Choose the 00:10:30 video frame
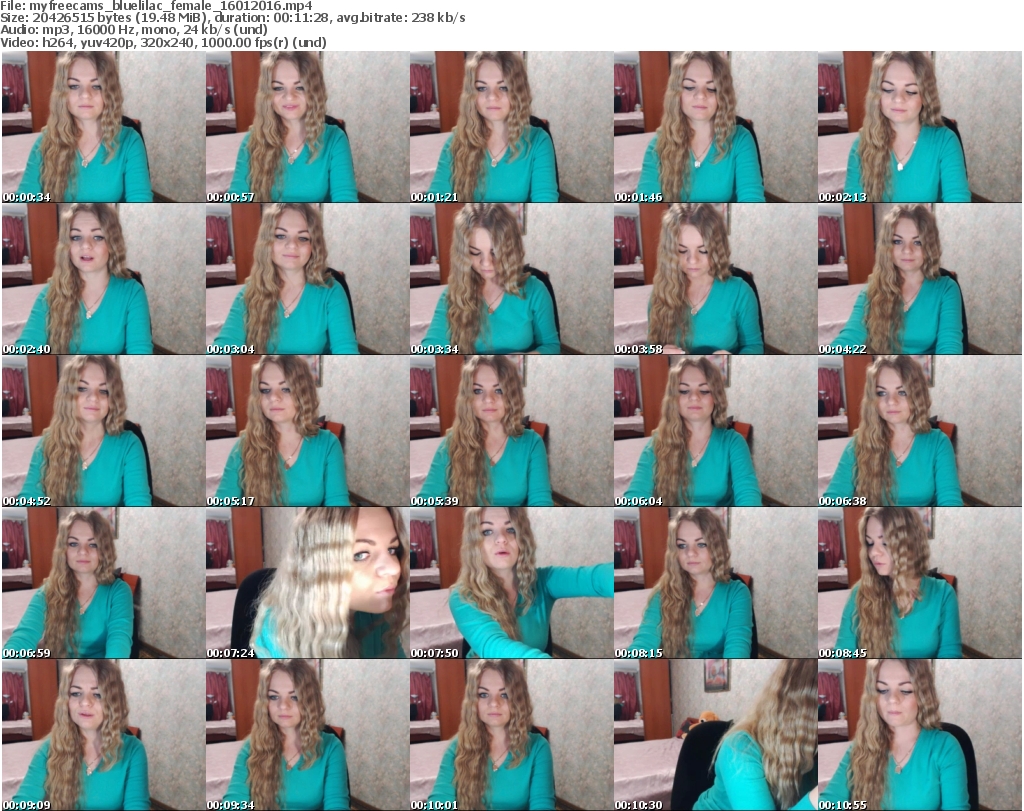The height and width of the screenshot is (811, 1024). pos(715,735)
